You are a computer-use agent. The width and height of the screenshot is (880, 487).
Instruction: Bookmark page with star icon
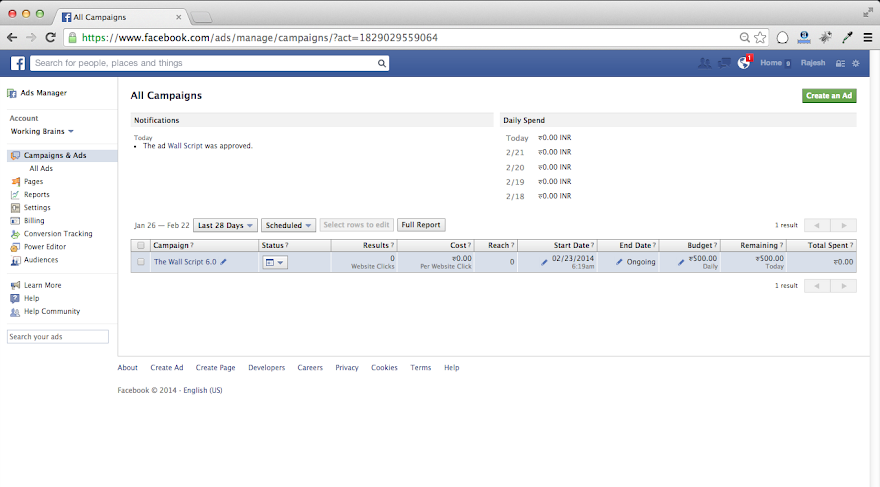[x=760, y=38]
